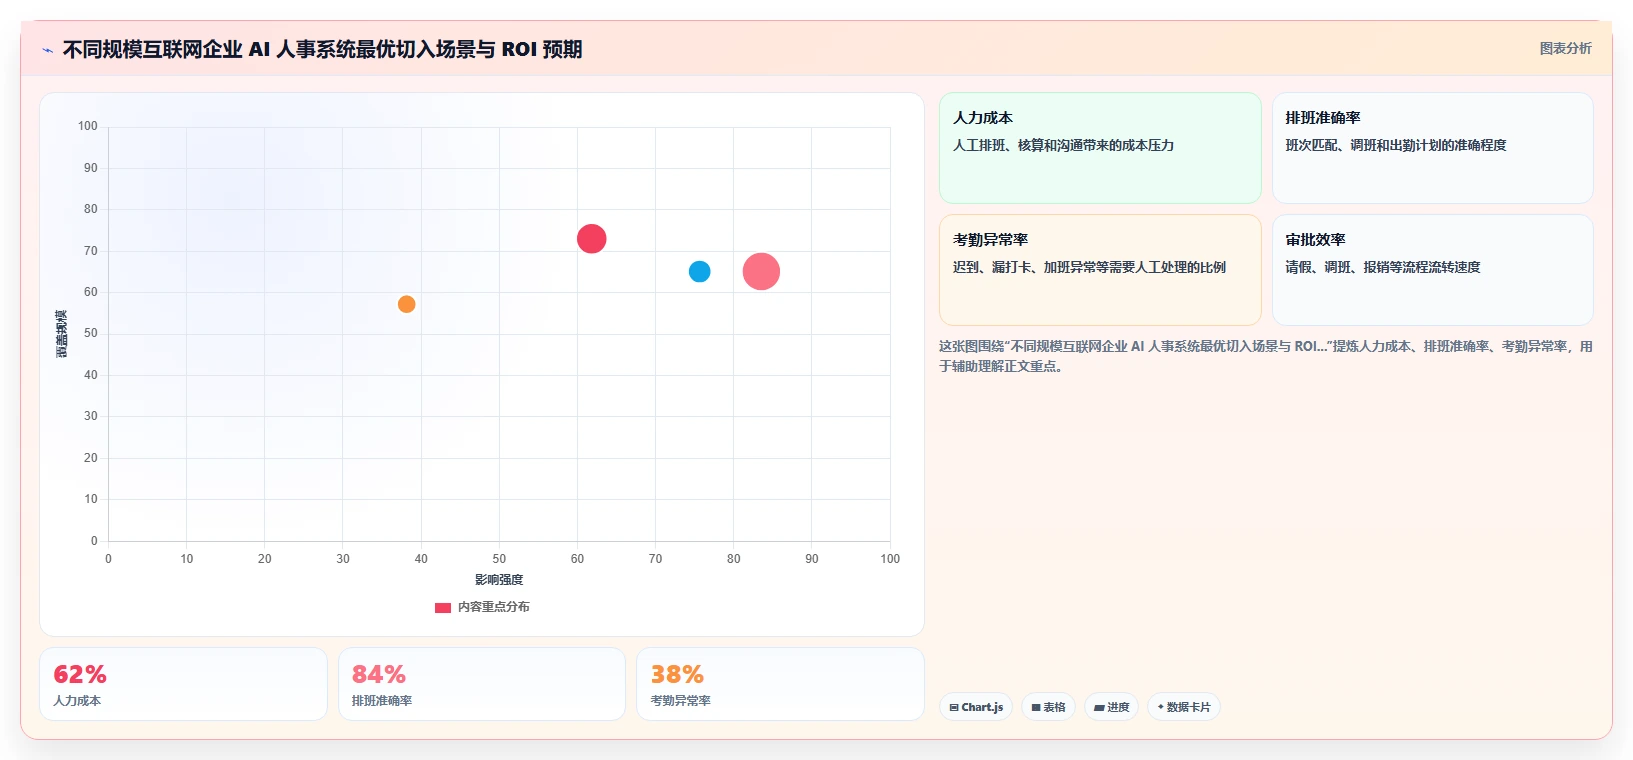Click the text 班次匹配、调班和出勤计划的准确程度
1633x760 pixels.
pos(1395,145)
